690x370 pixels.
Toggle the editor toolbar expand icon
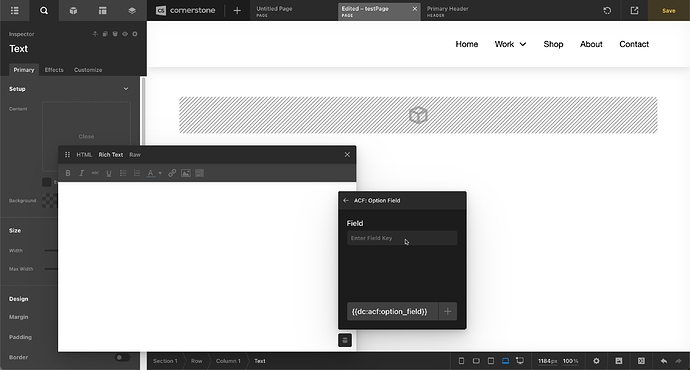[x=199, y=173]
